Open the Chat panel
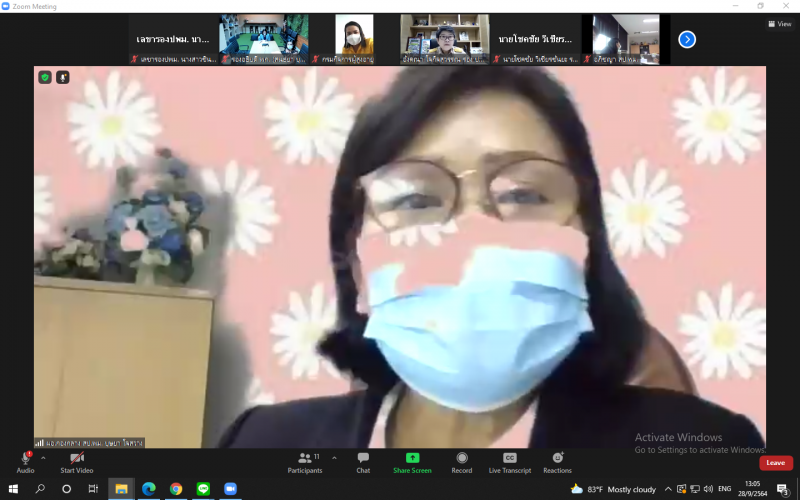 pos(363,462)
